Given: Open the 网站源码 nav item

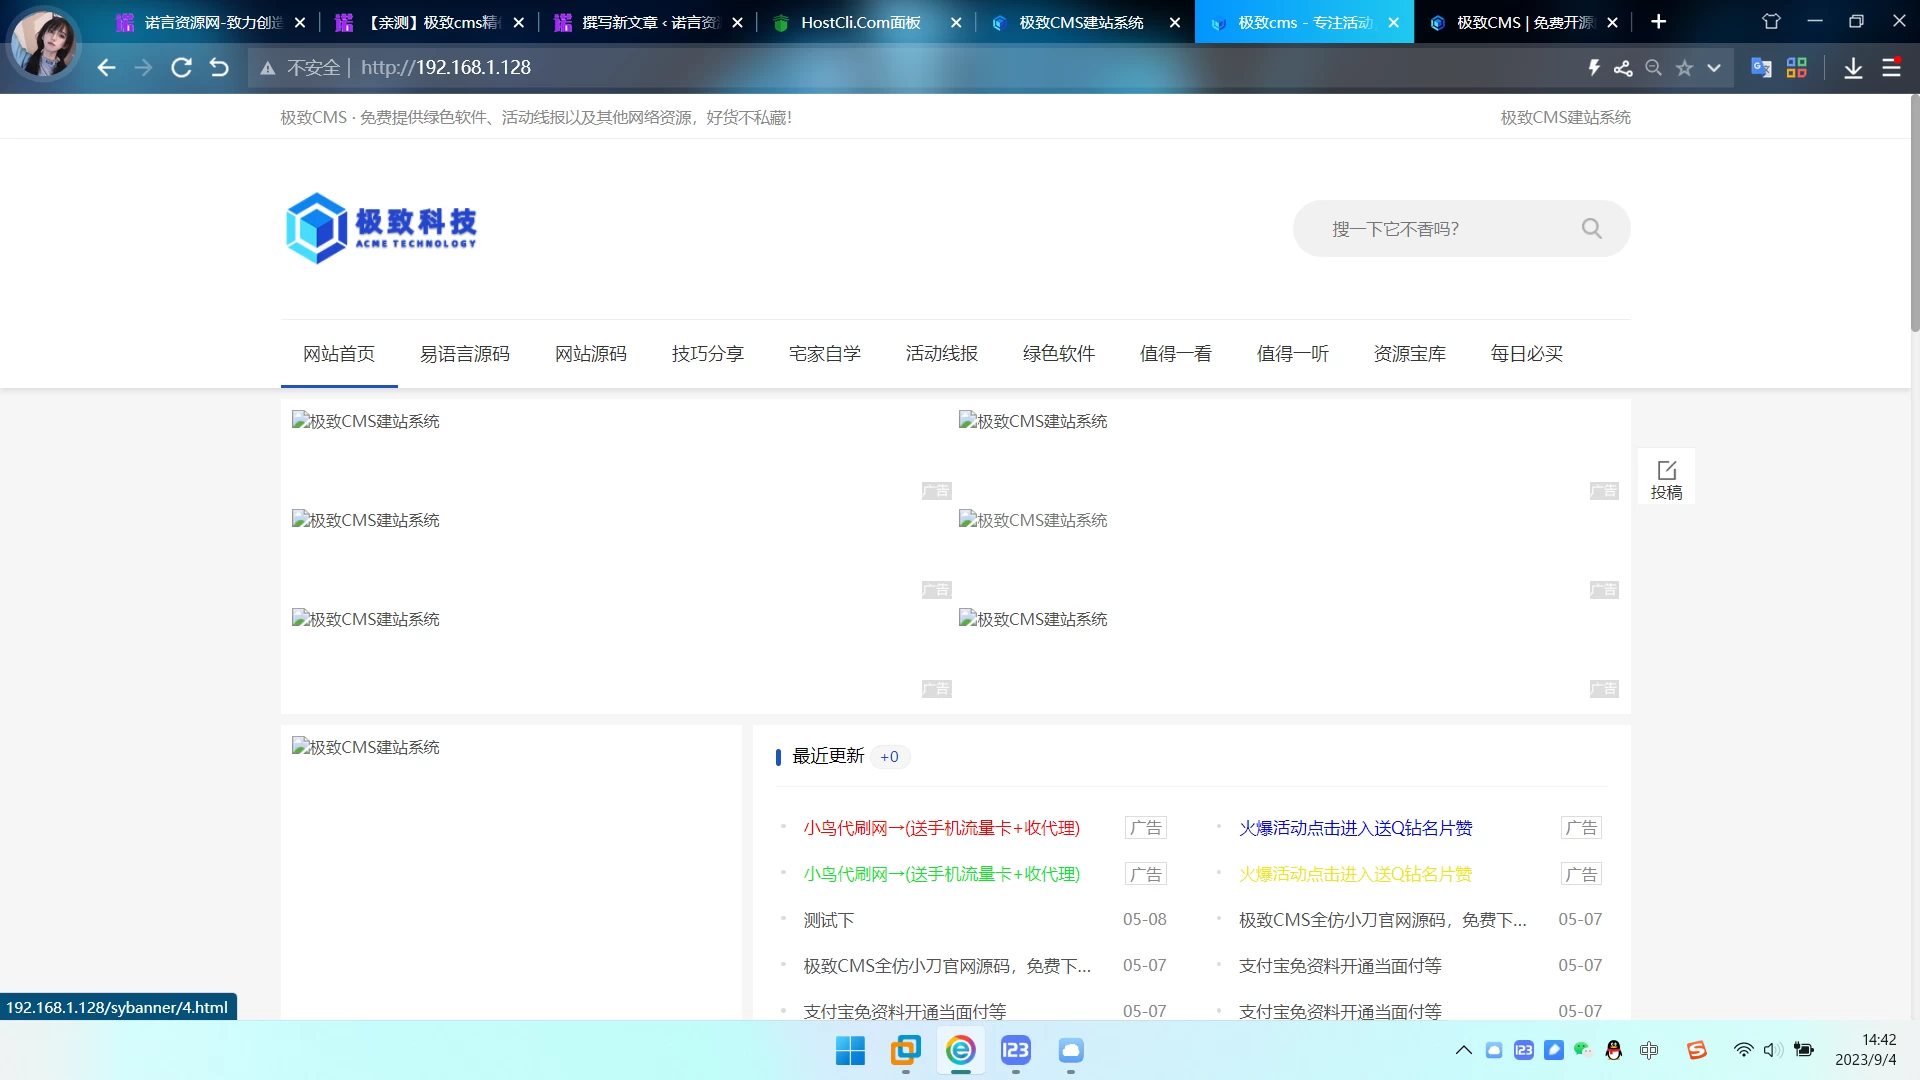Looking at the screenshot, I should [x=591, y=353].
